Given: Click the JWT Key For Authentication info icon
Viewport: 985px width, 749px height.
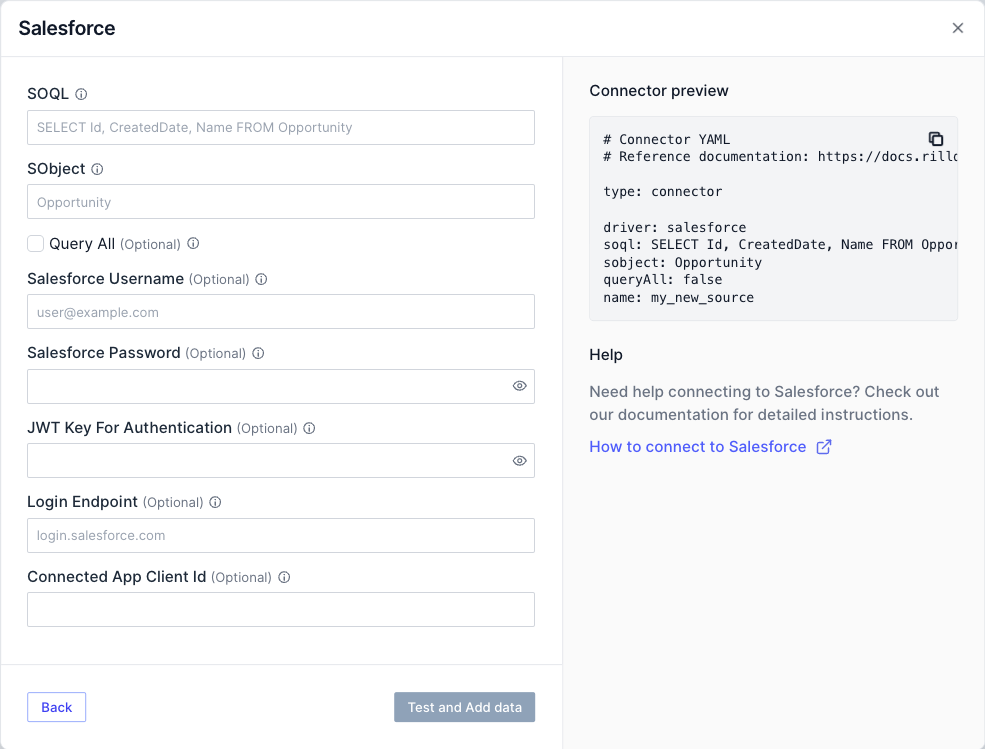Looking at the screenshot, I should 310,428.
